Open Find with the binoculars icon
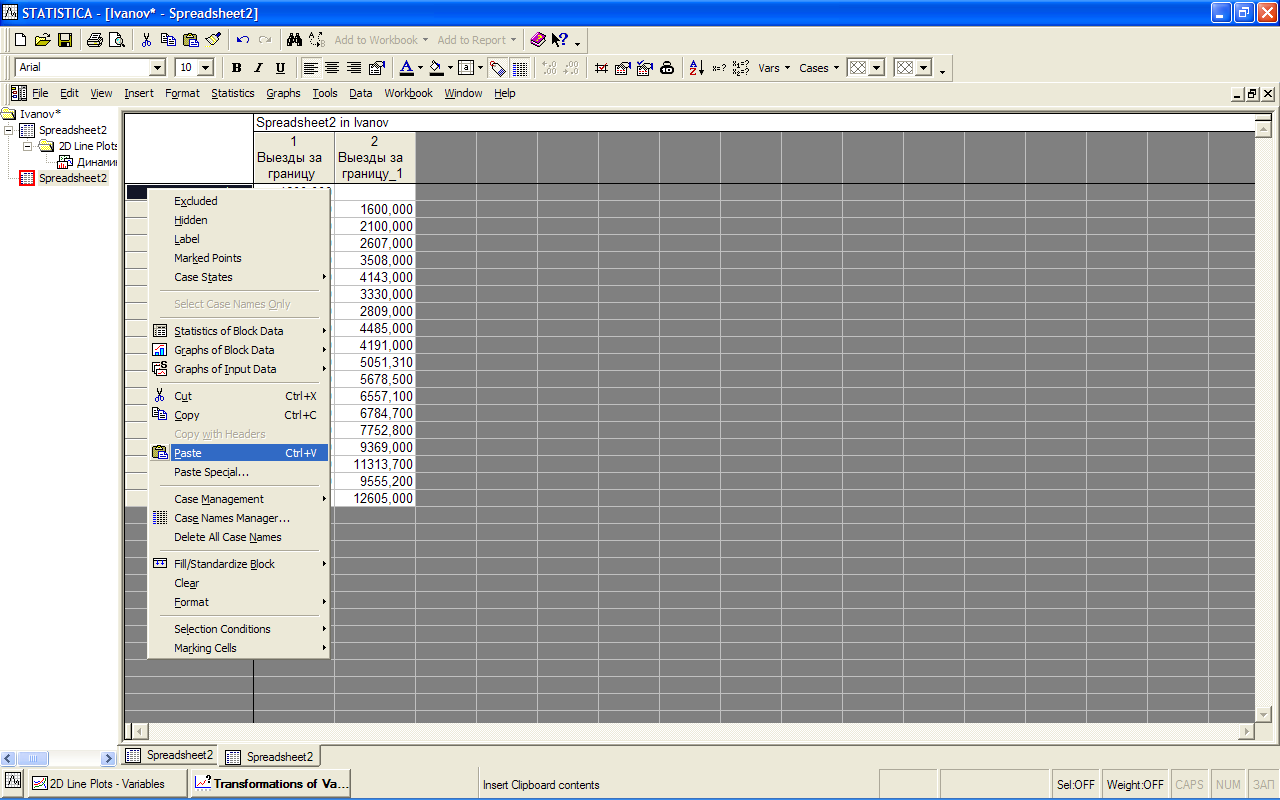Image resolution: width=1280 pixels, height=800 pixels. 294,40
